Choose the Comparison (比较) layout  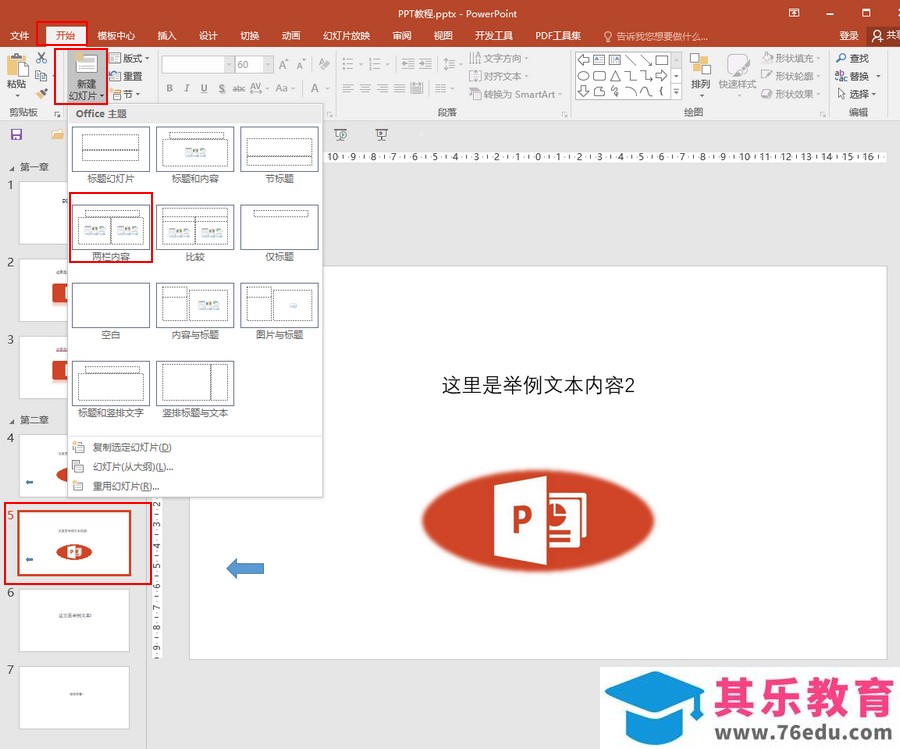click(195, 234)
